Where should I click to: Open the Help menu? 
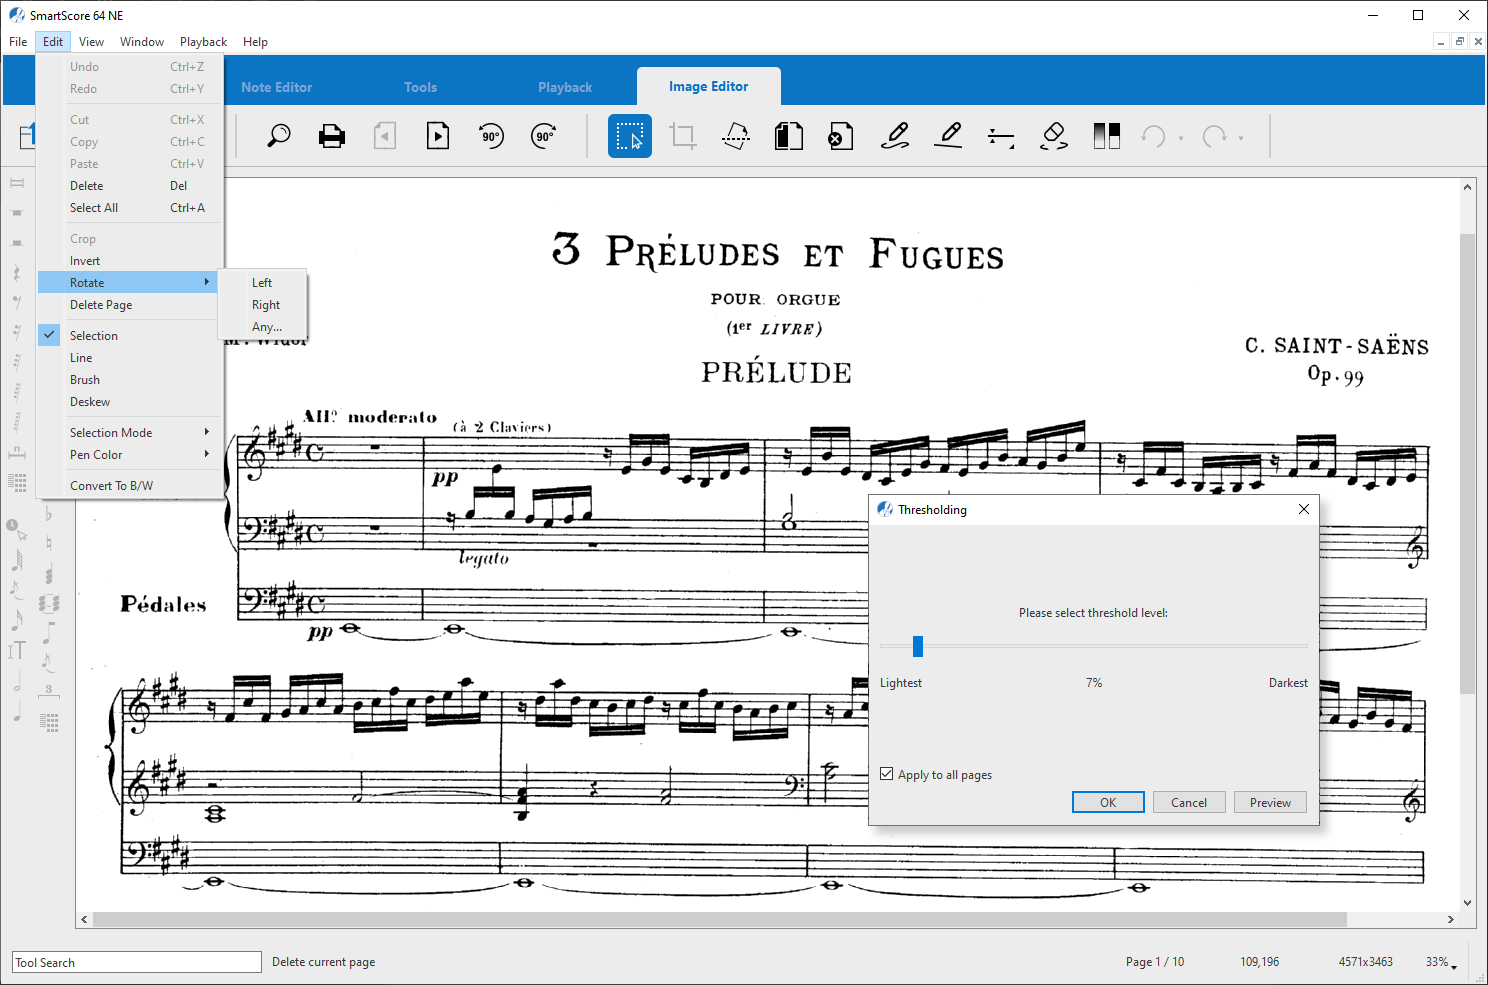(x=255, y=42)
